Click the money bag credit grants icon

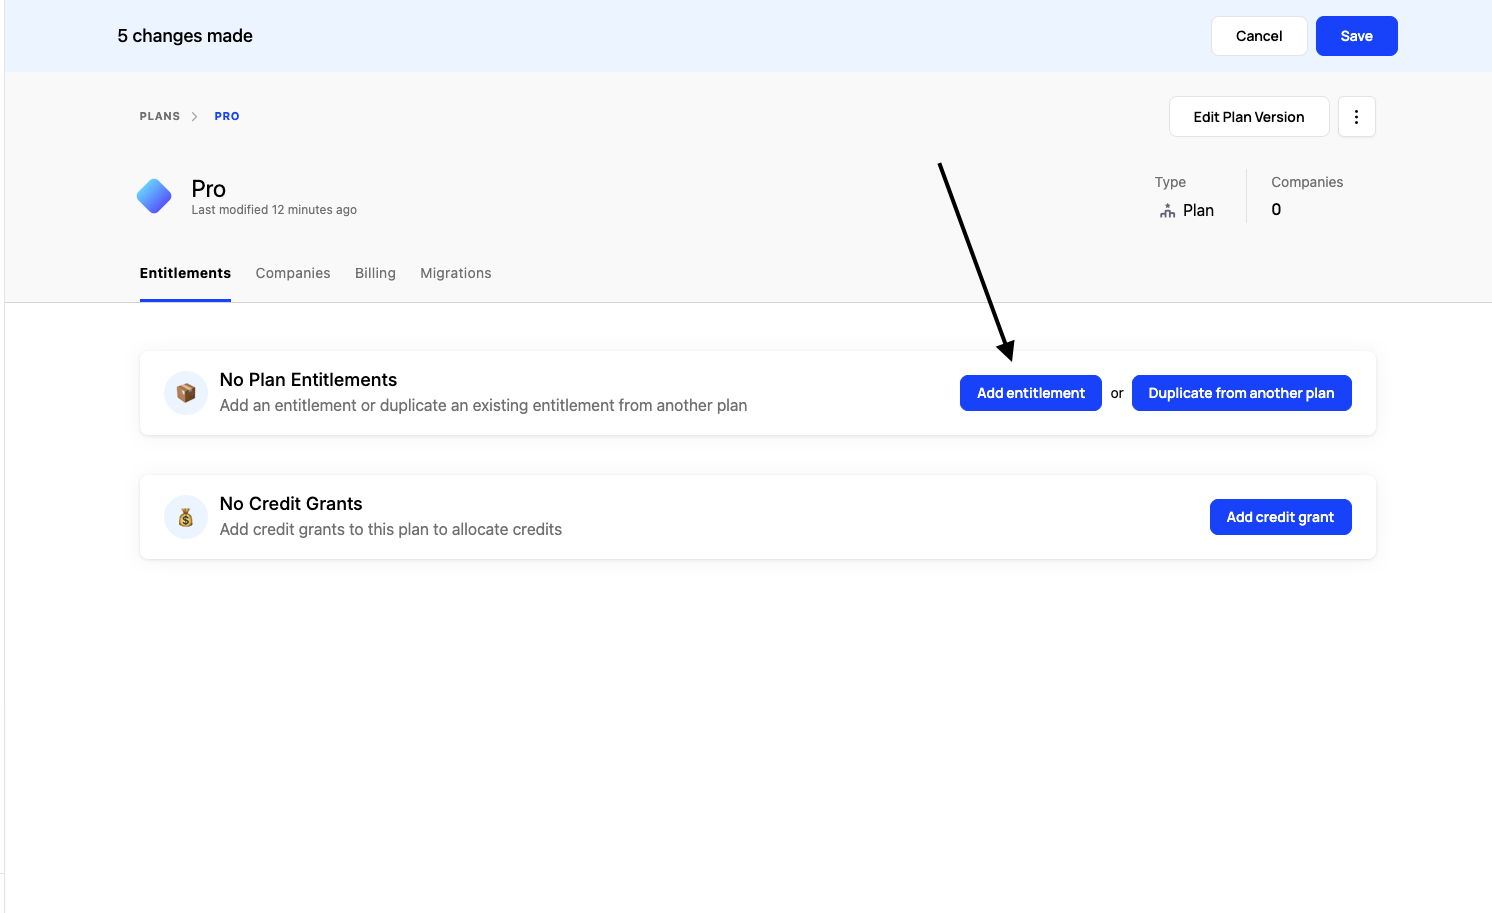[186, 517]
